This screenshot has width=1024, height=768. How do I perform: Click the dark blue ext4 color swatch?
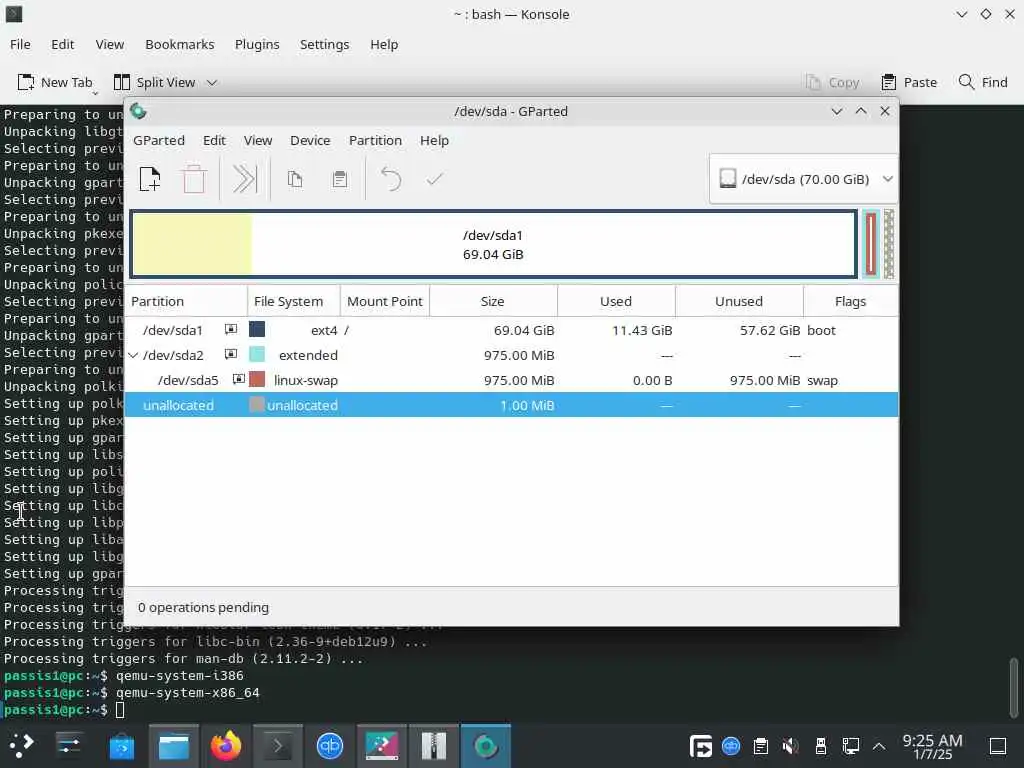[x=257, y=329]
